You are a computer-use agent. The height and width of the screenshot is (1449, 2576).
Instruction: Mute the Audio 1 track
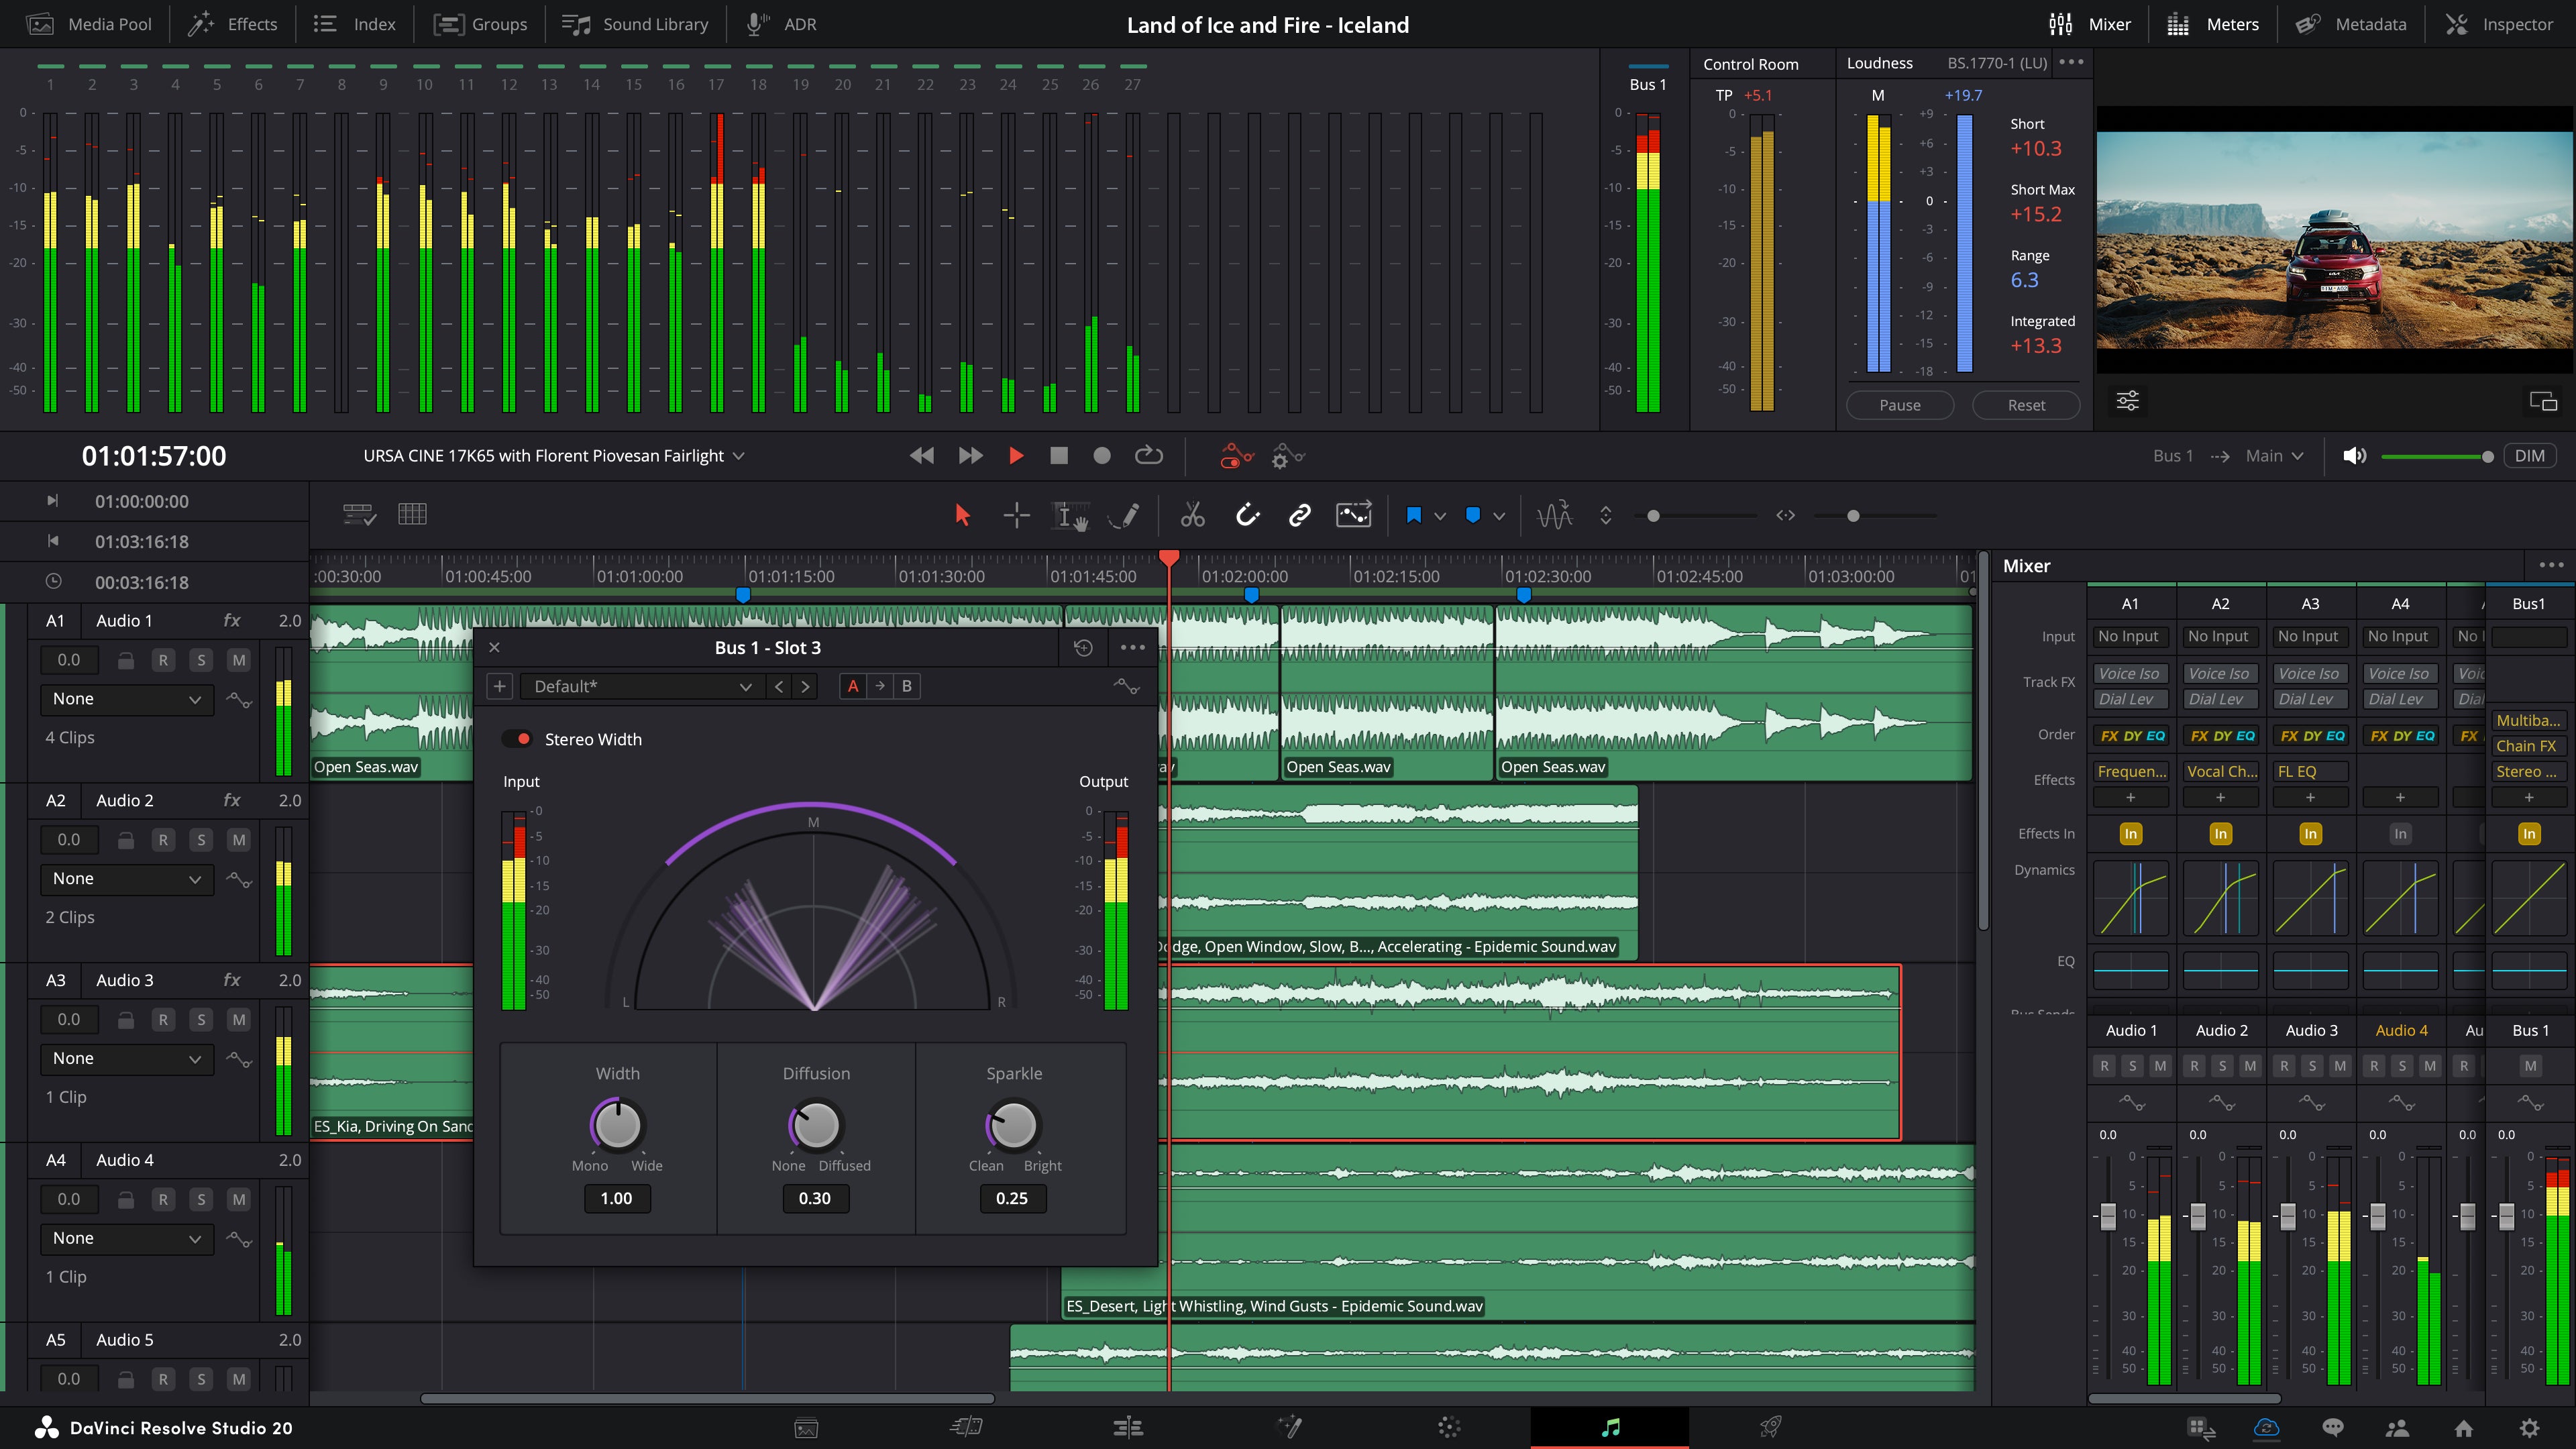[239, 659]
